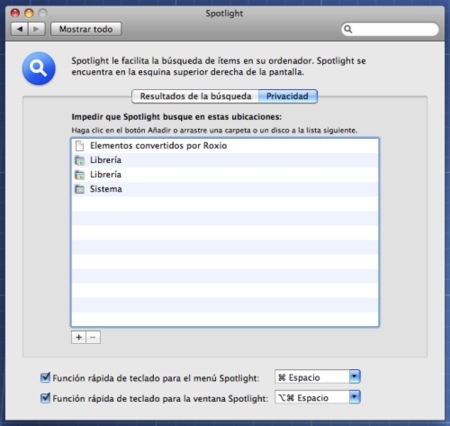Click the plus button to add location
450x426 pixels.
click(79, 337)
